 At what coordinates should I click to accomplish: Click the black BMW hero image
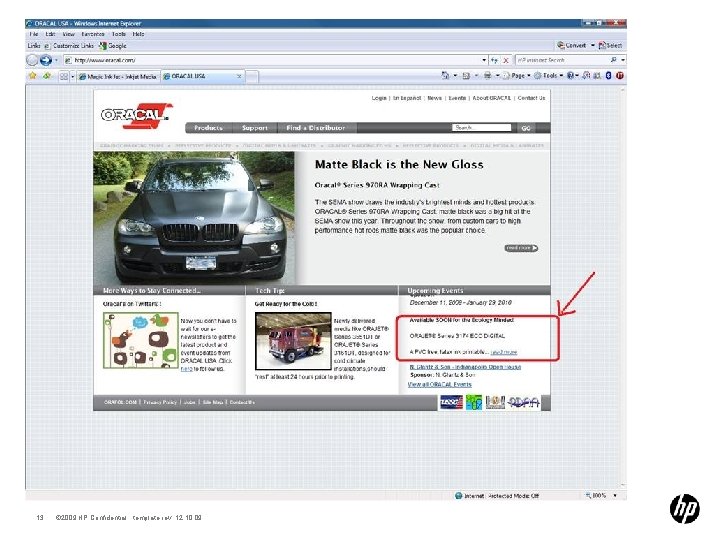click(x=194, y=218)
